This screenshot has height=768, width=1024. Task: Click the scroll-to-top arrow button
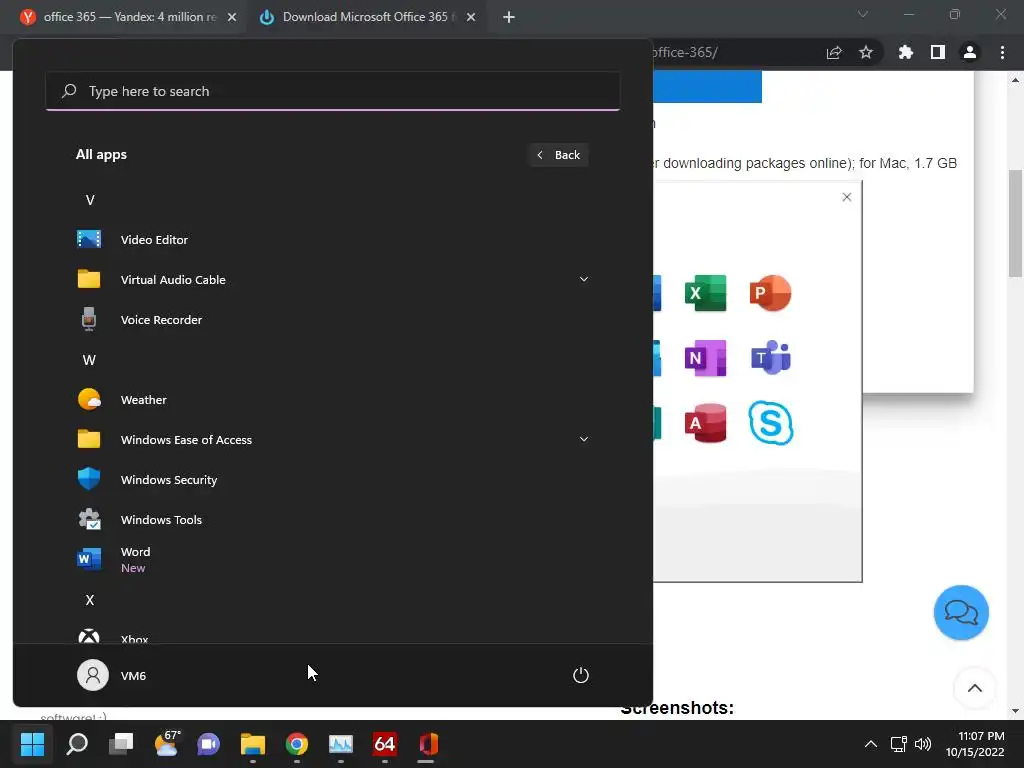(x=974, y=688)
